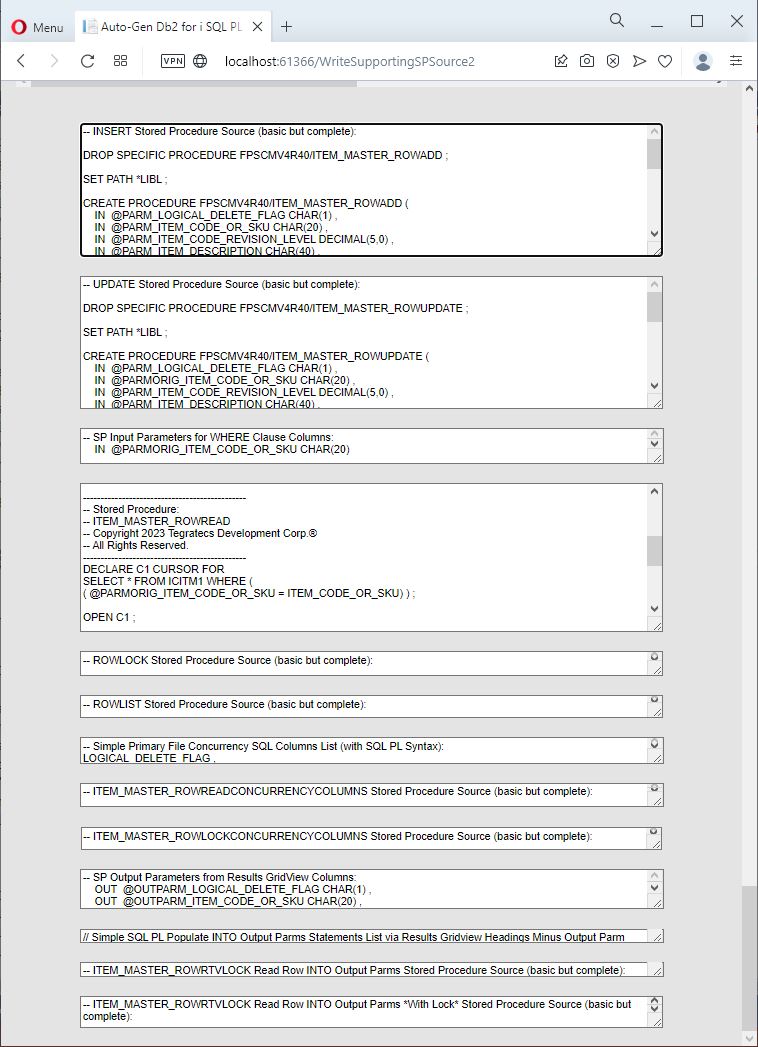Click the page vertical scrollbar thumb
The width and height of the screenshot is (758, 1047).
[x=749, y=958]
